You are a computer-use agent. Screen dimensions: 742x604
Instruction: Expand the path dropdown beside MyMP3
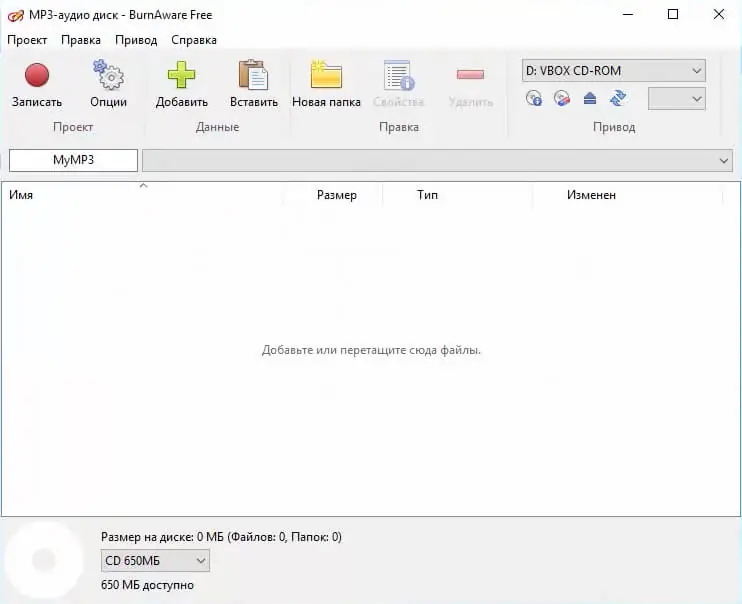point(437,160)
